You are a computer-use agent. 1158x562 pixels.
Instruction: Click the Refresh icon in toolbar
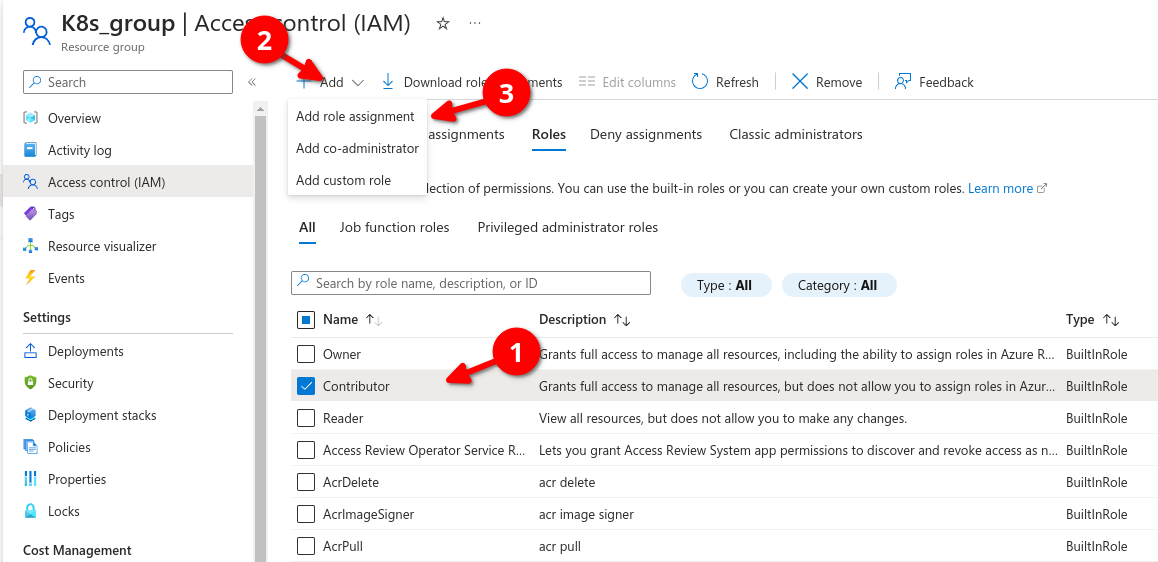coord(700,82)
